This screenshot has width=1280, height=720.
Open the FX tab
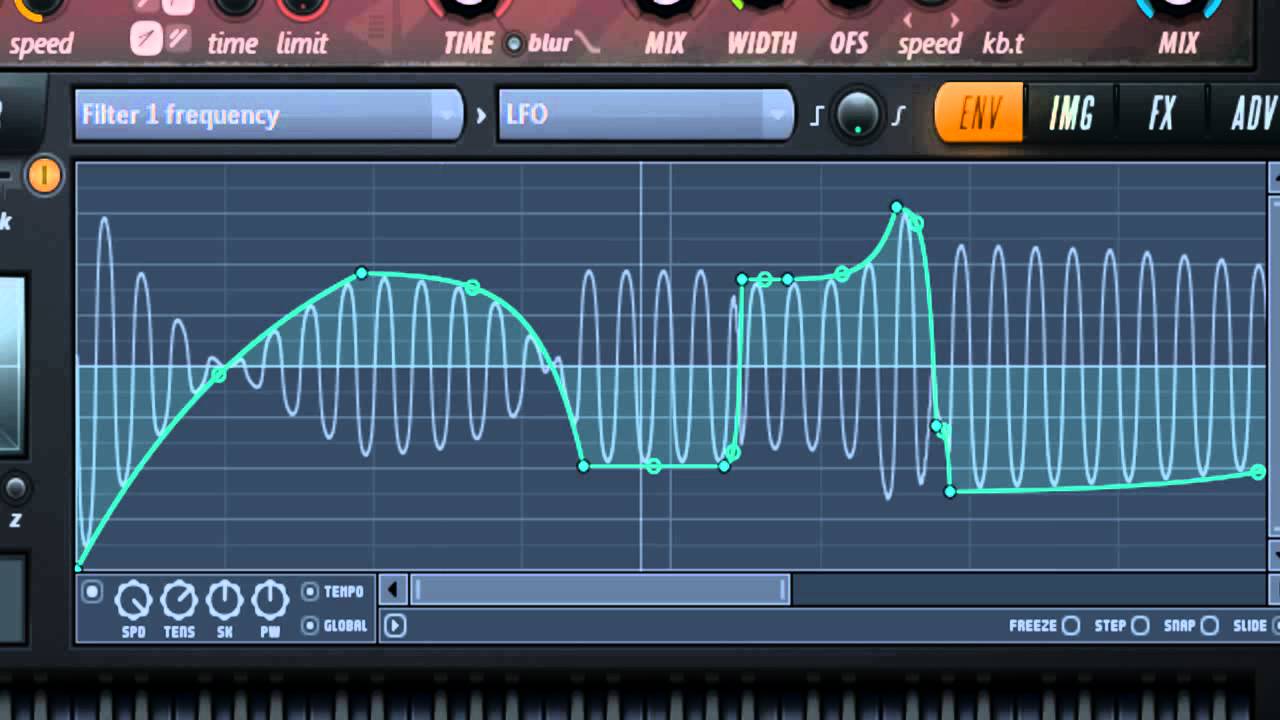tap(1161, 113)
